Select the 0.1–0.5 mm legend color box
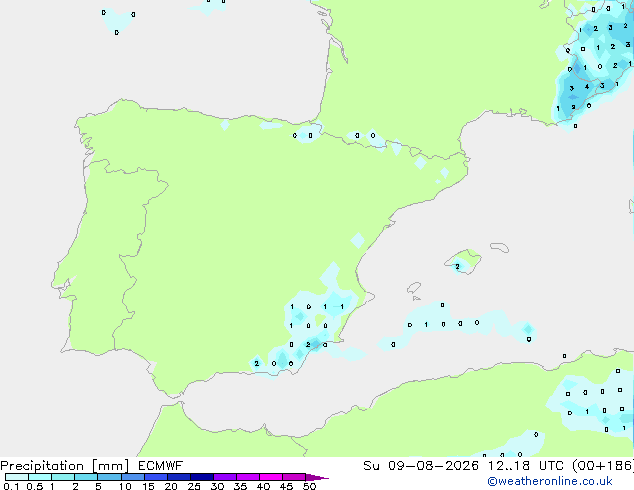The height and width of the screenshot is (490, 634). 17,477
